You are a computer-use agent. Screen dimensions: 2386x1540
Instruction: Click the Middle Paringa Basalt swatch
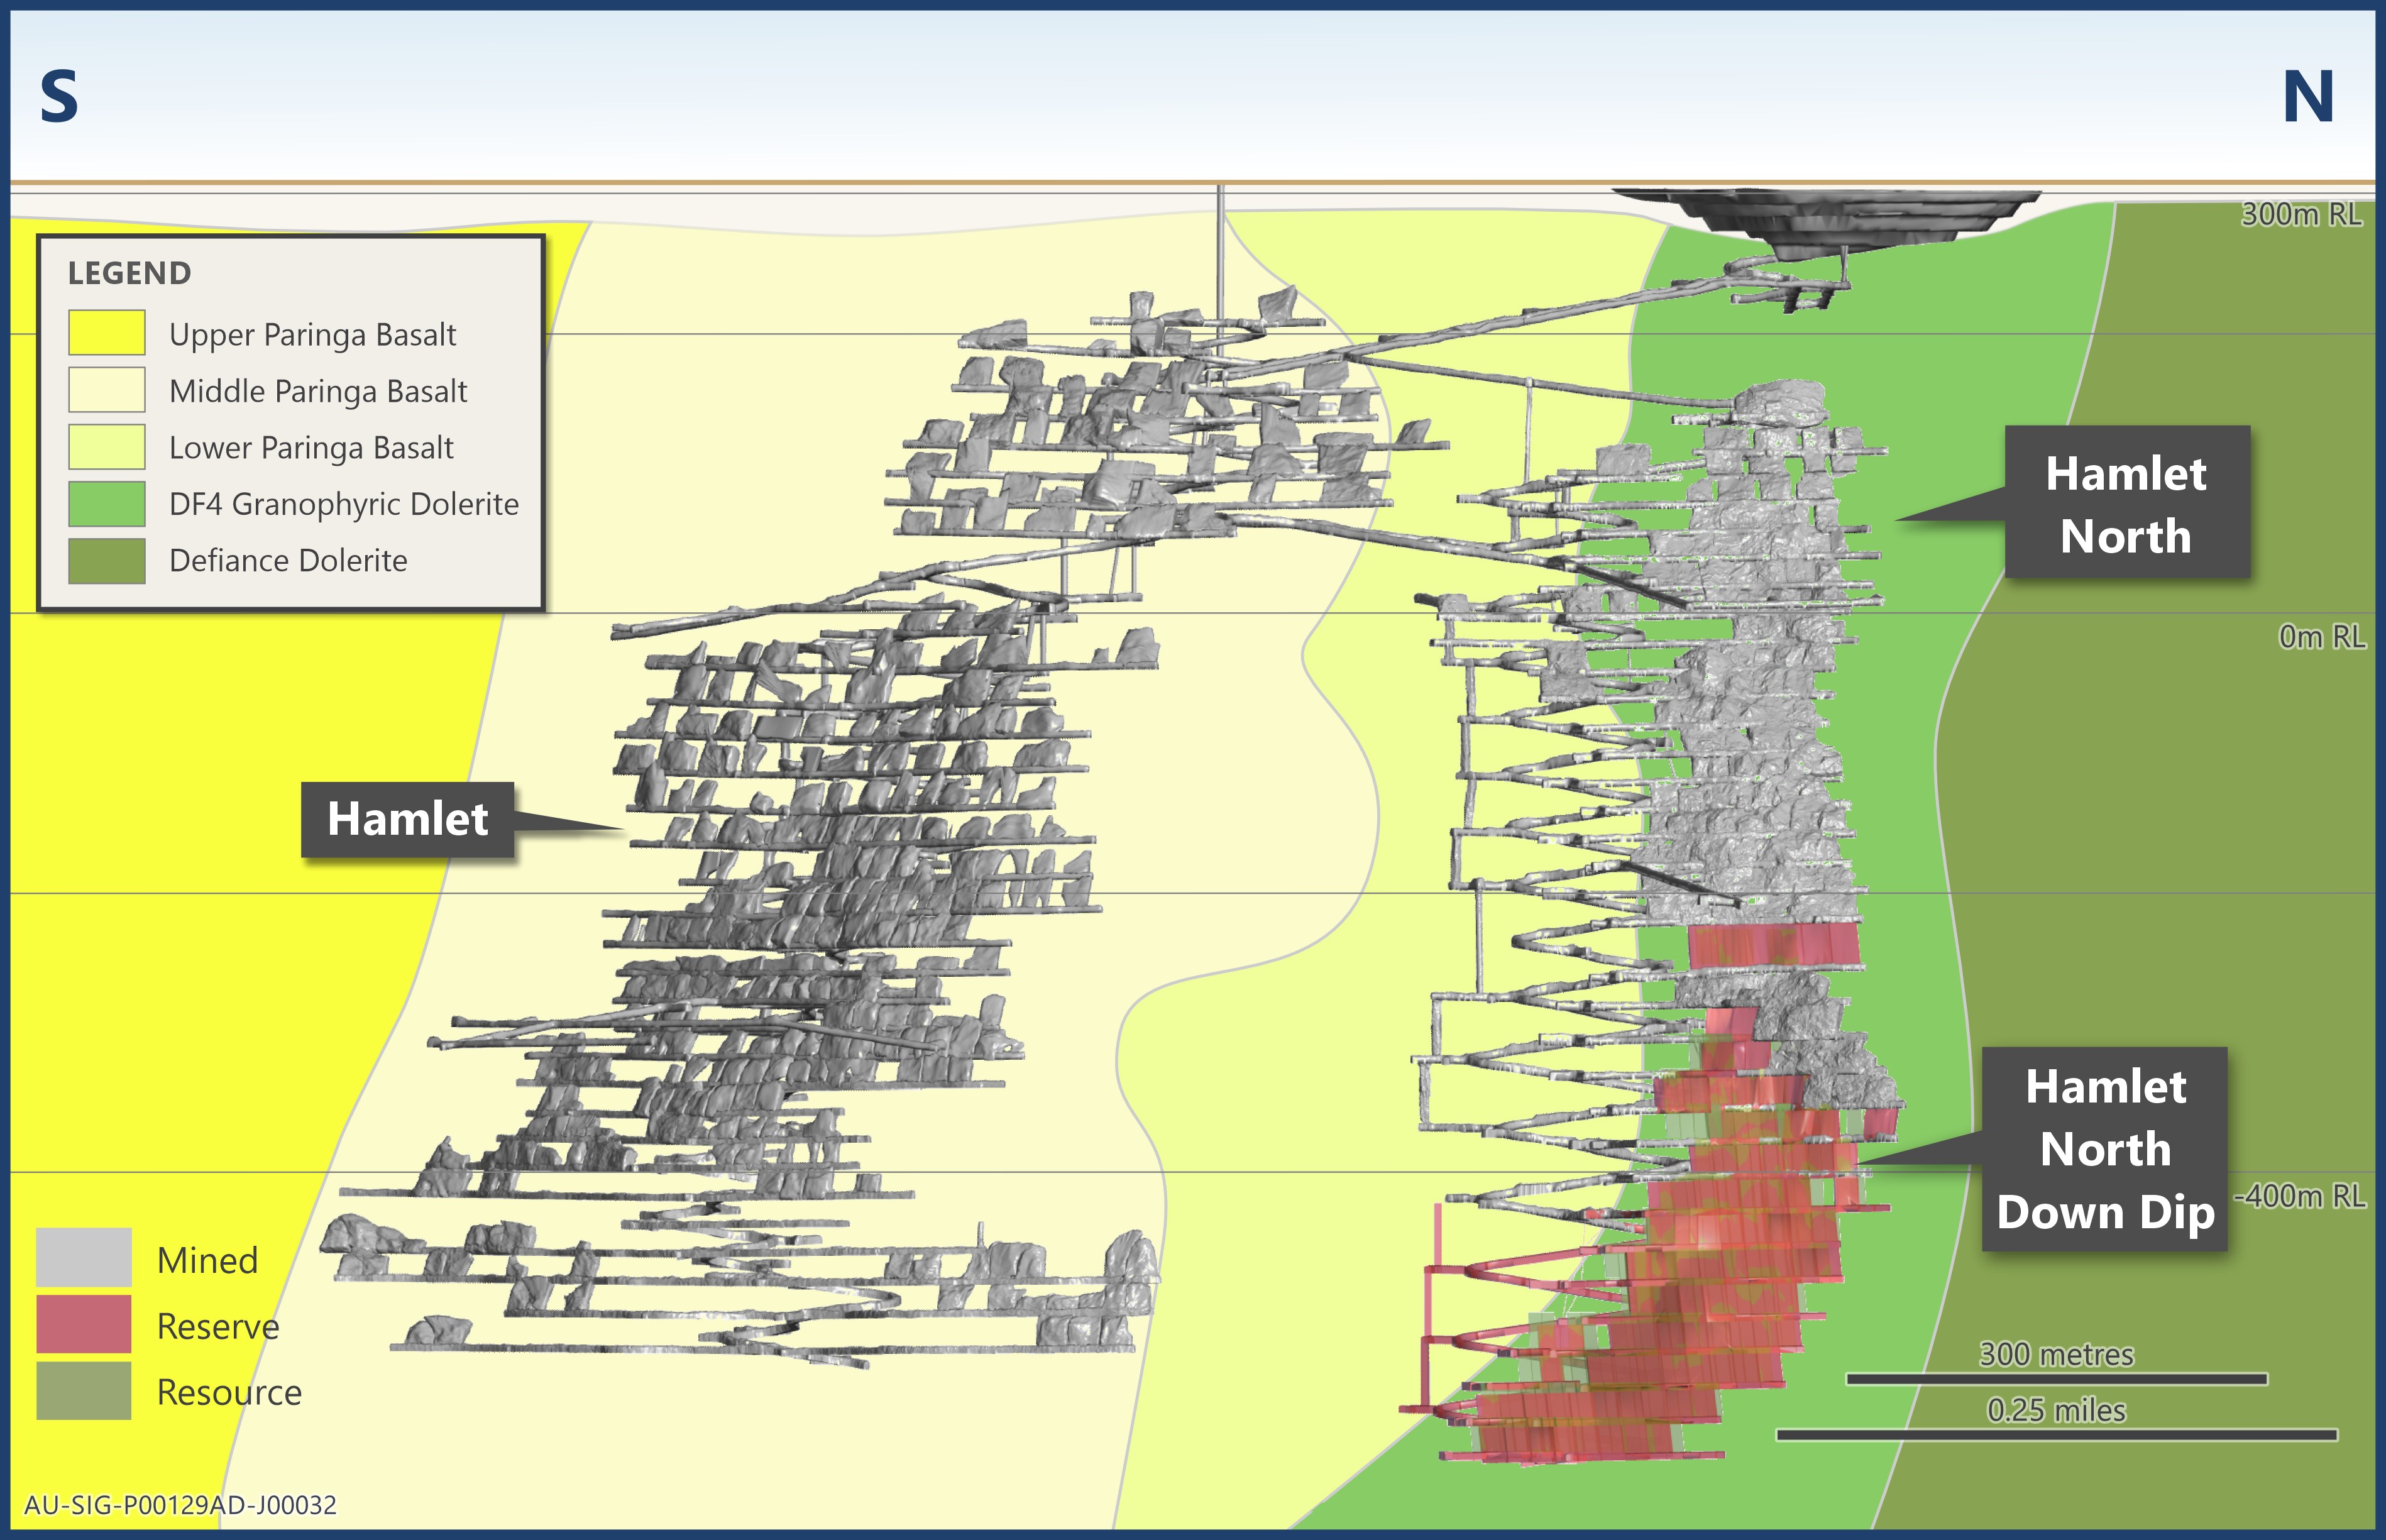[106, 390]
